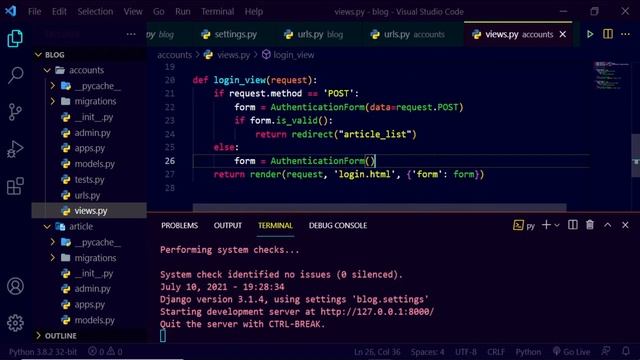Open the Source Control view

coord(15,112)
